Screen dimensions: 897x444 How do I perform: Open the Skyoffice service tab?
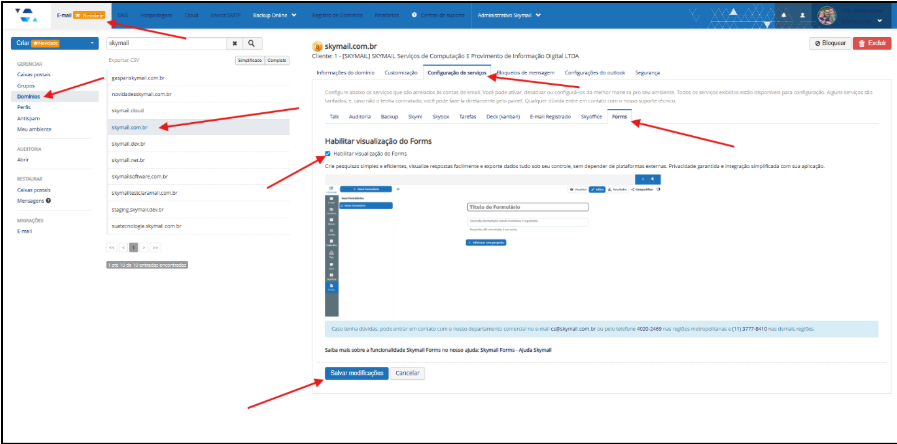[591, 116]
